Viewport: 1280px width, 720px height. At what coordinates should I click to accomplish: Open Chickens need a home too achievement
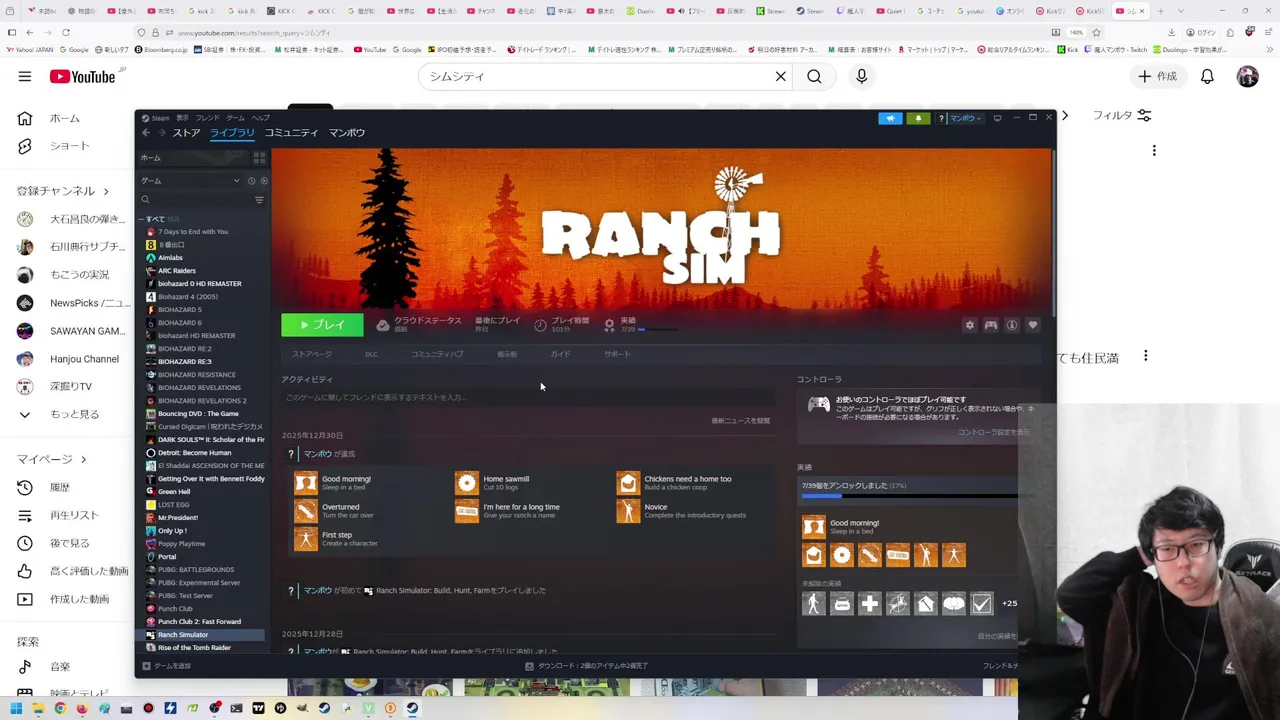[628, 483]
